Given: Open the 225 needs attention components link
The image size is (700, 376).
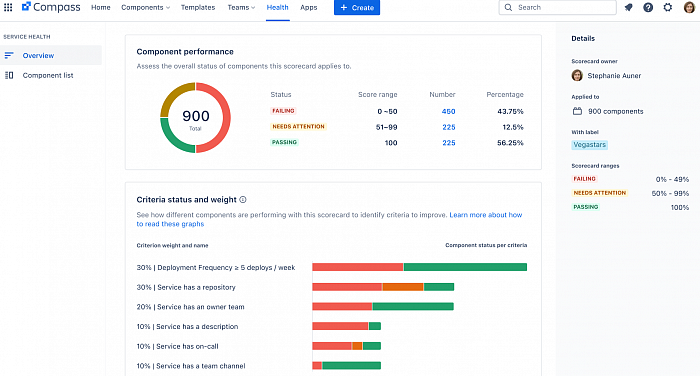Looking at the screenshot, I should (449, 127).
